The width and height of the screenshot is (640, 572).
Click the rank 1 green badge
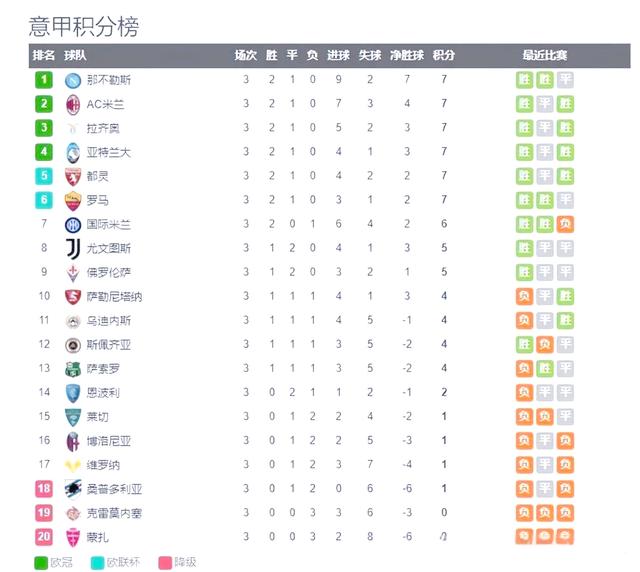43,80
